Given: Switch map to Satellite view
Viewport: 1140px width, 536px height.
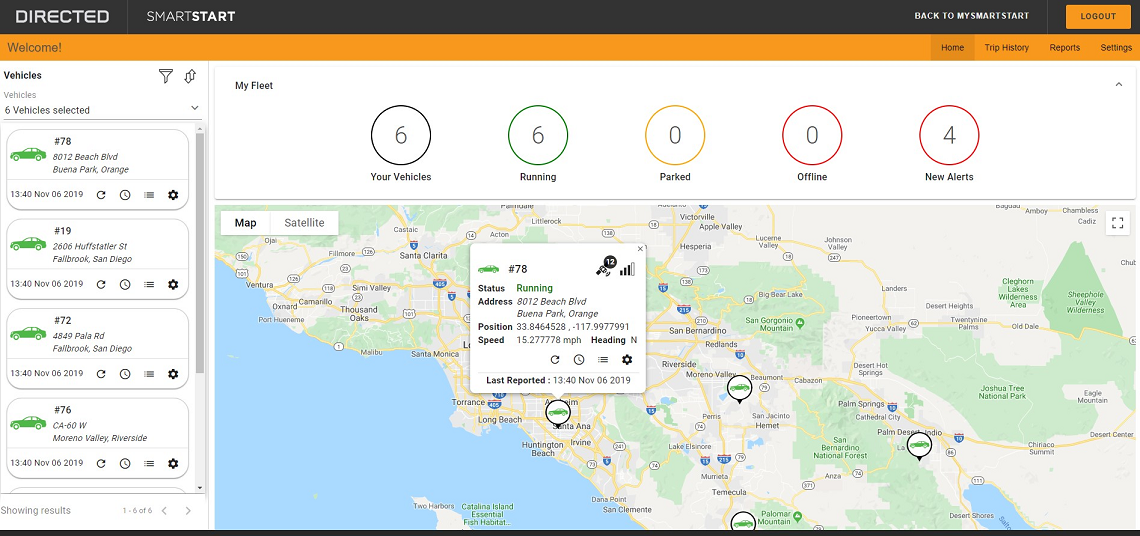Looking at the screenshot, I should (x=305, y=223).
